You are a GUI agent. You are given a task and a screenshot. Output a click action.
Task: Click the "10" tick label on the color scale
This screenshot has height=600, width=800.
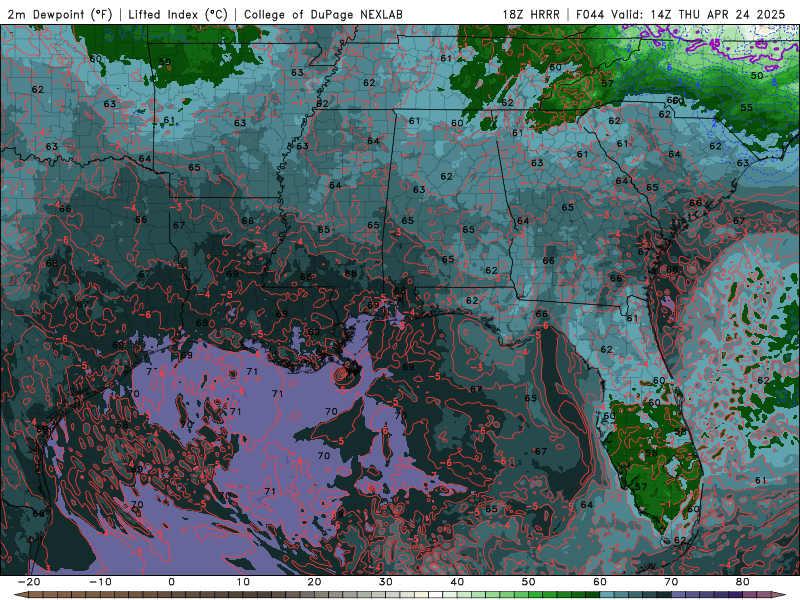click(x=243, y=582)
